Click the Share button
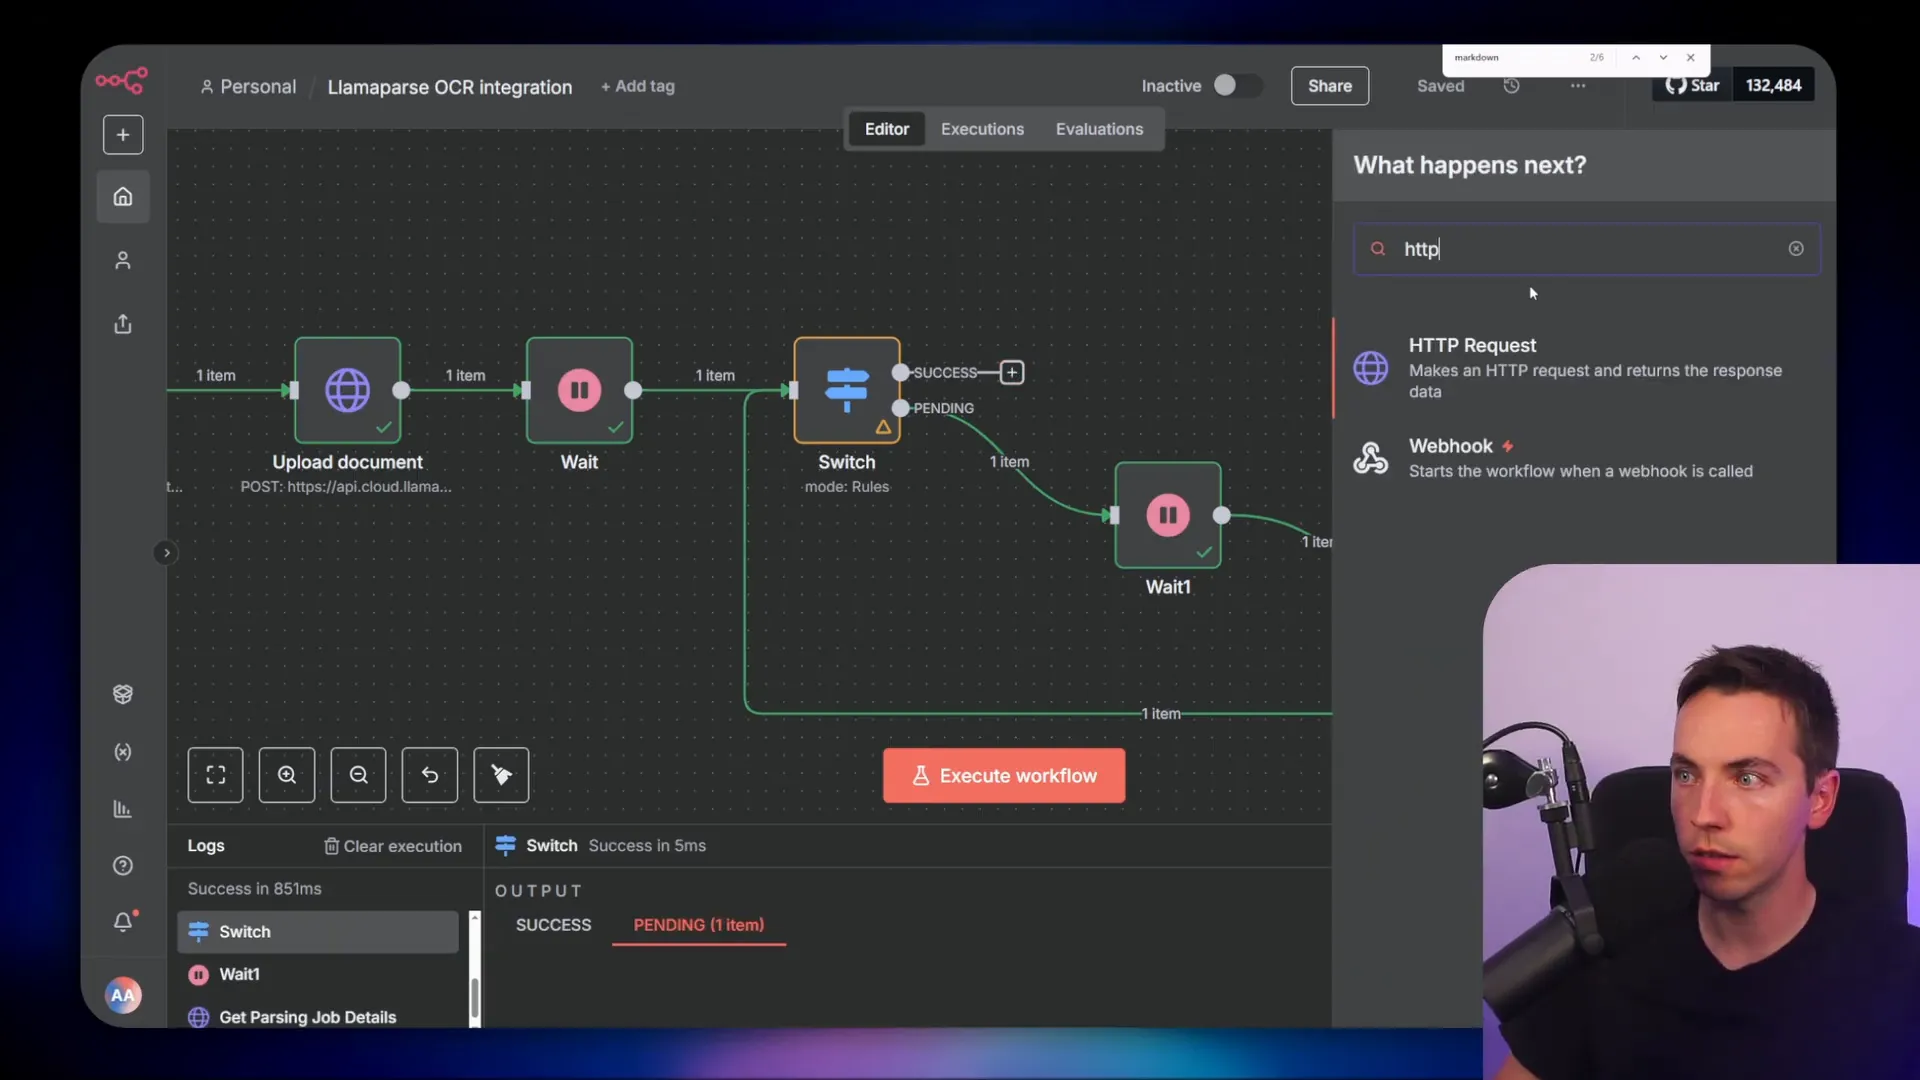1920x1080 pixels. [1330, 86]
